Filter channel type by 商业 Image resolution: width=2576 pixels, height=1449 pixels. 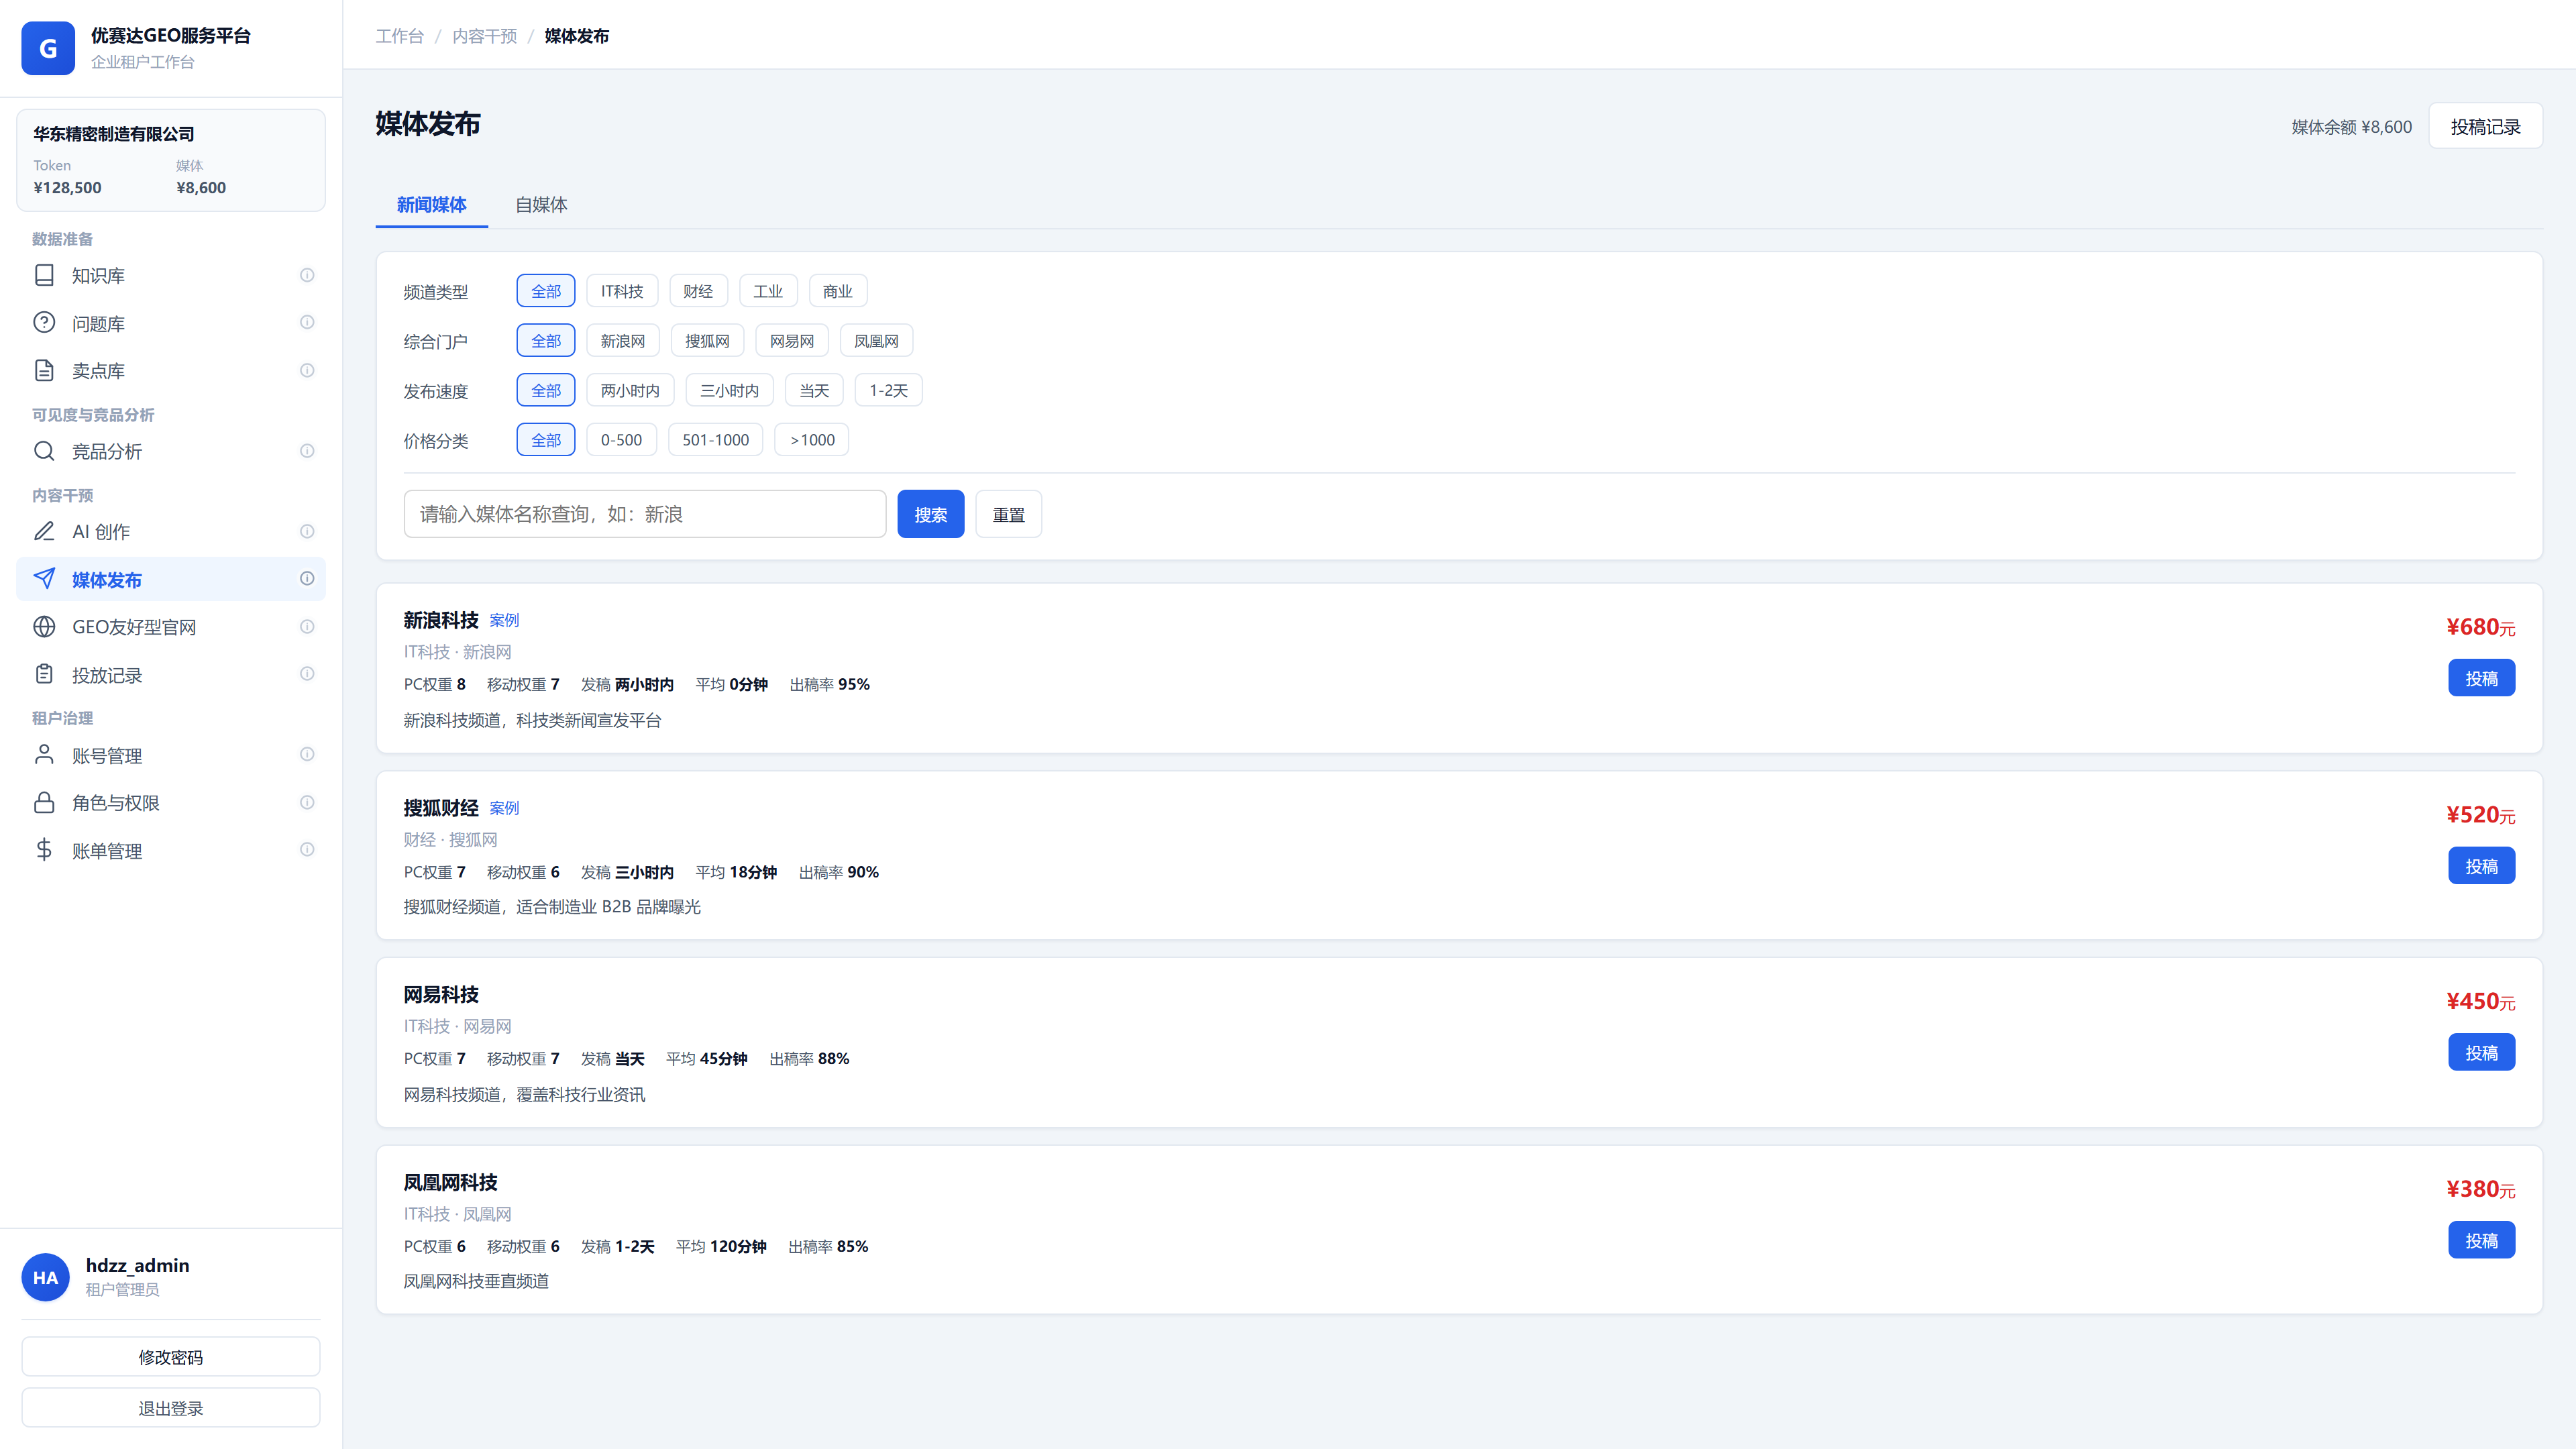click(x=838, y=291)
